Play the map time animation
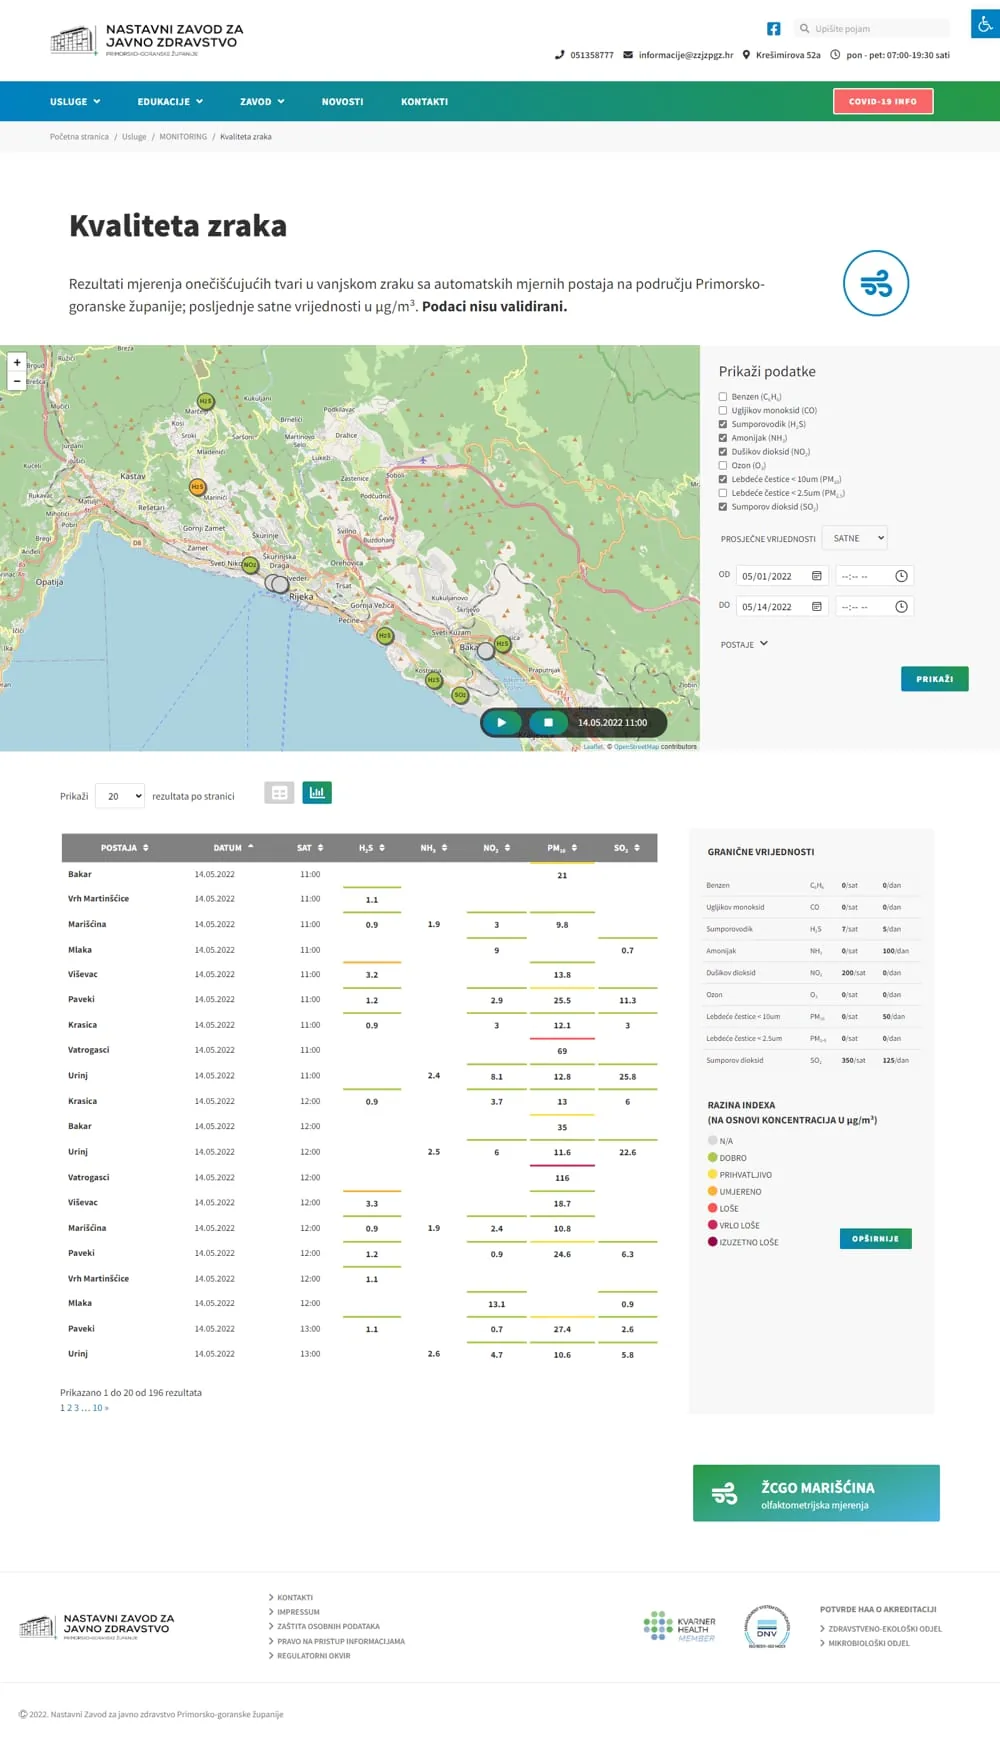Screen dimensions: 1000x1746 502,722
